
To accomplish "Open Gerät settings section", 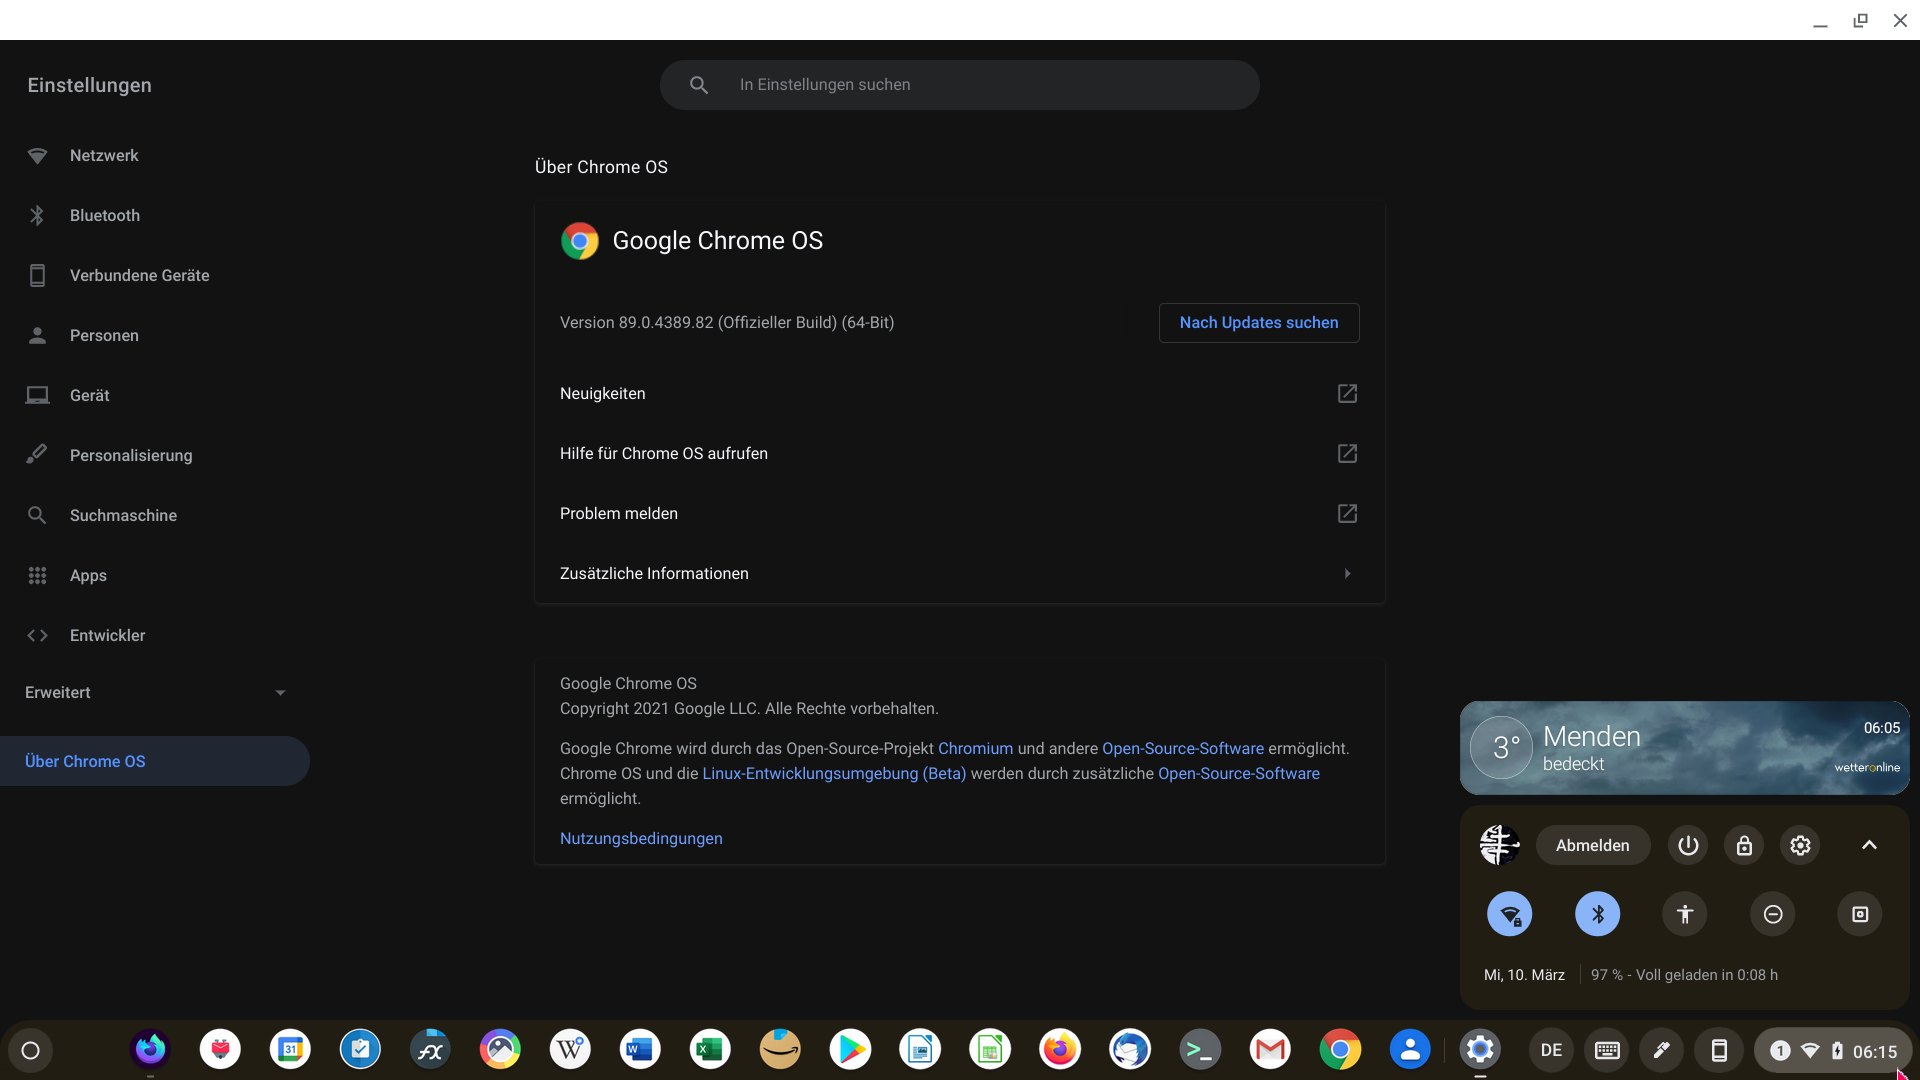I will (x=155, y=396).
